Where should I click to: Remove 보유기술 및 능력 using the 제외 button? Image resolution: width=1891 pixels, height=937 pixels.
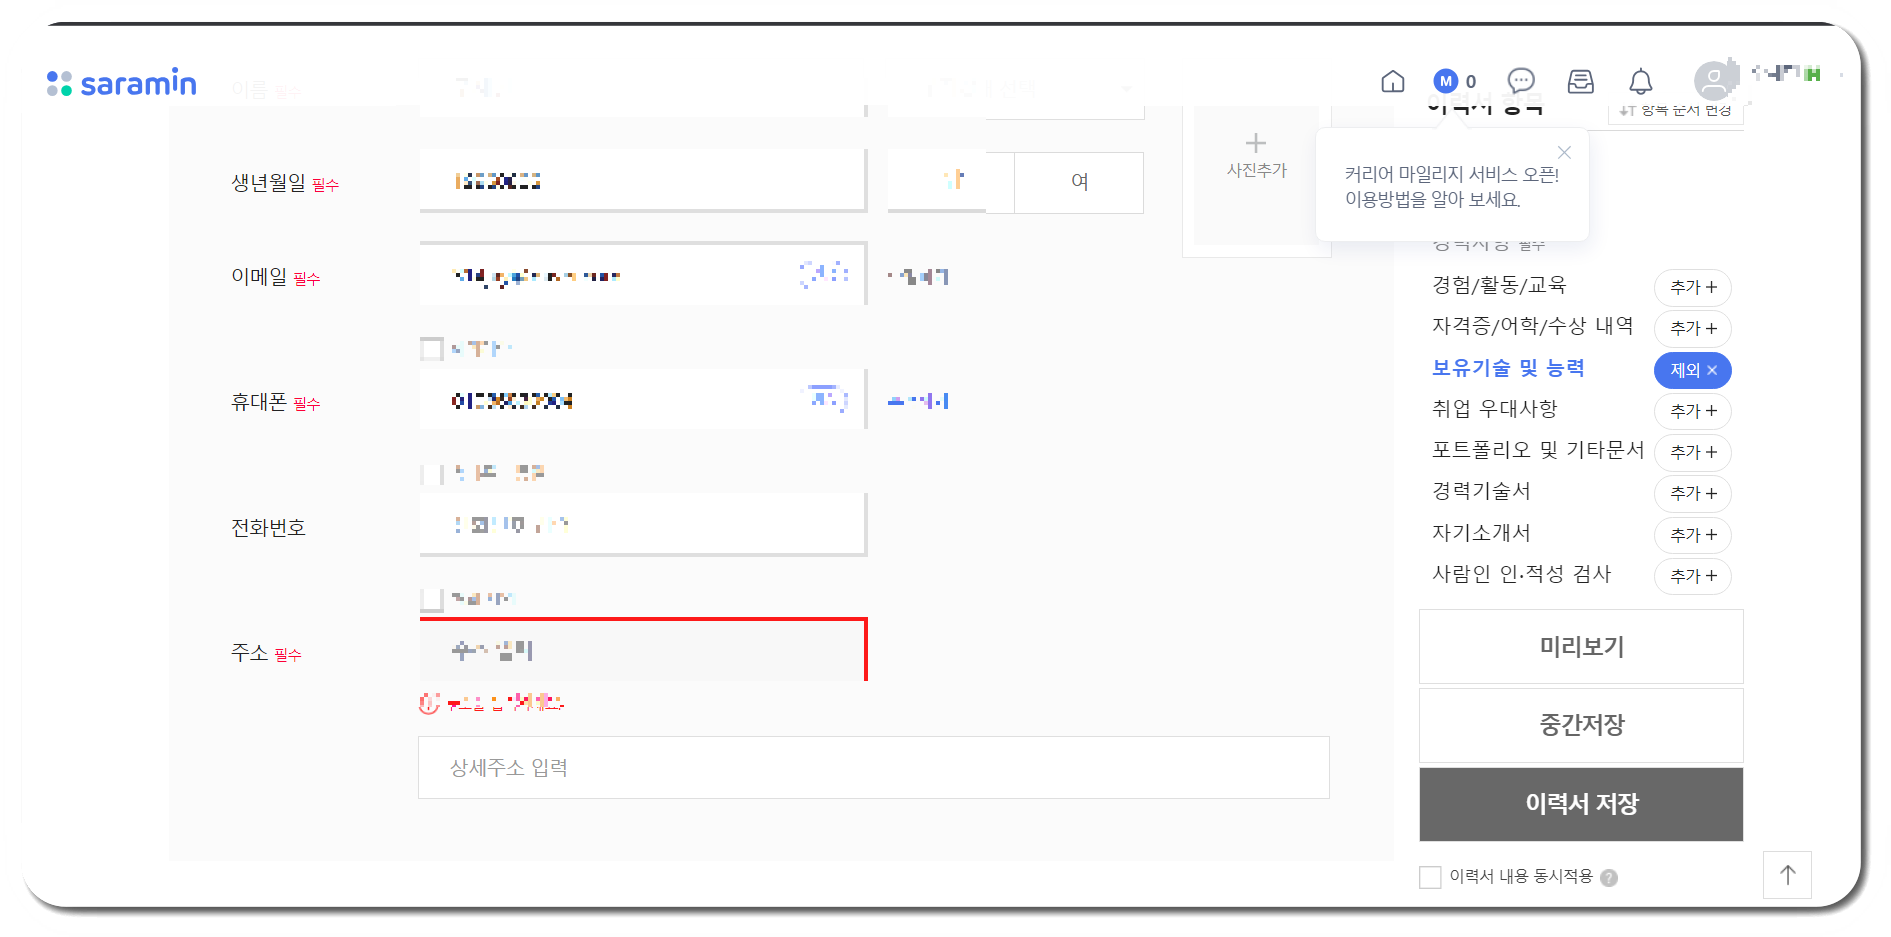(x=1692, y=370)
